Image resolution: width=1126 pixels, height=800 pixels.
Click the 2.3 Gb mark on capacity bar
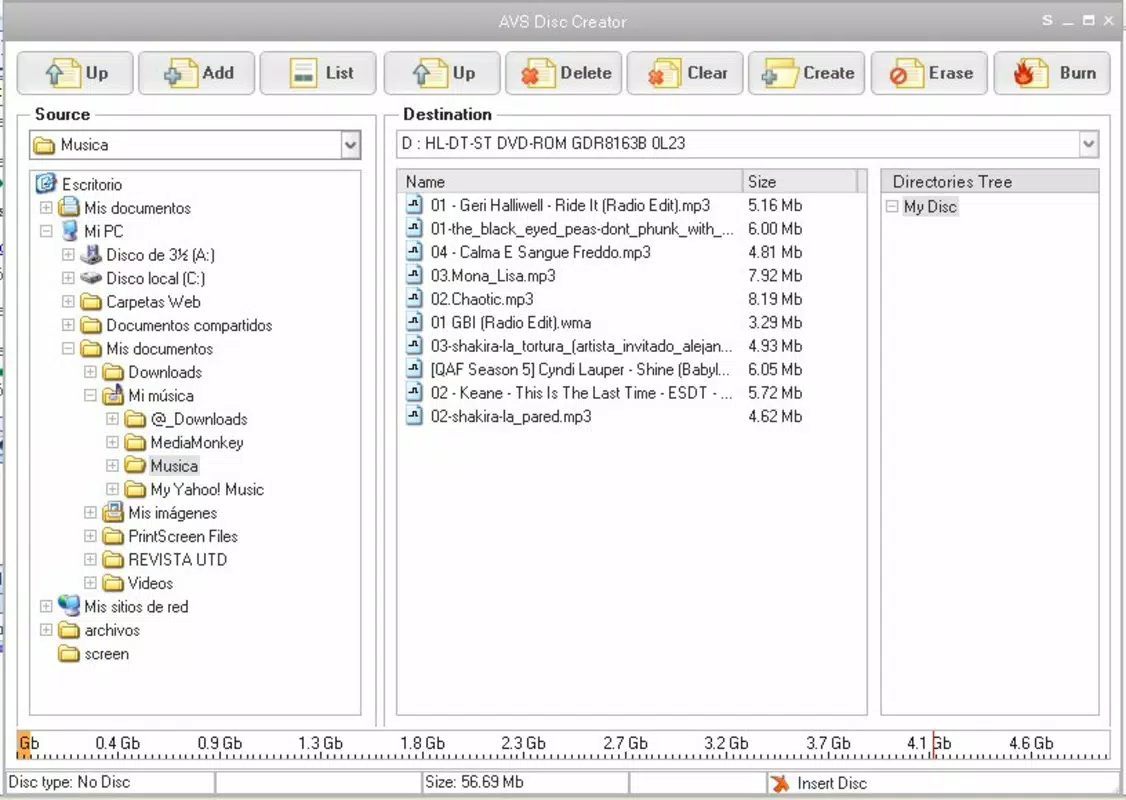pyautogui.click(x=523, y=743)
